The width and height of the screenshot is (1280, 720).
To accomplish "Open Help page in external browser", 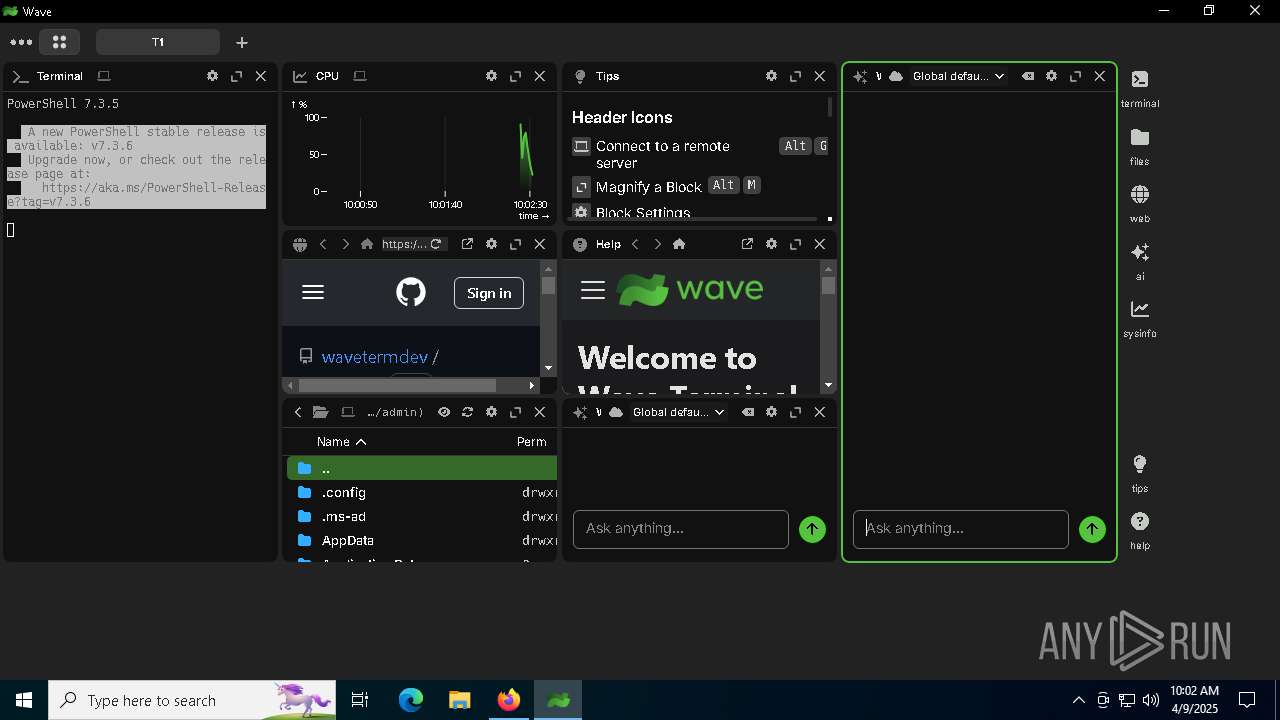I will [x=747, y=244].
